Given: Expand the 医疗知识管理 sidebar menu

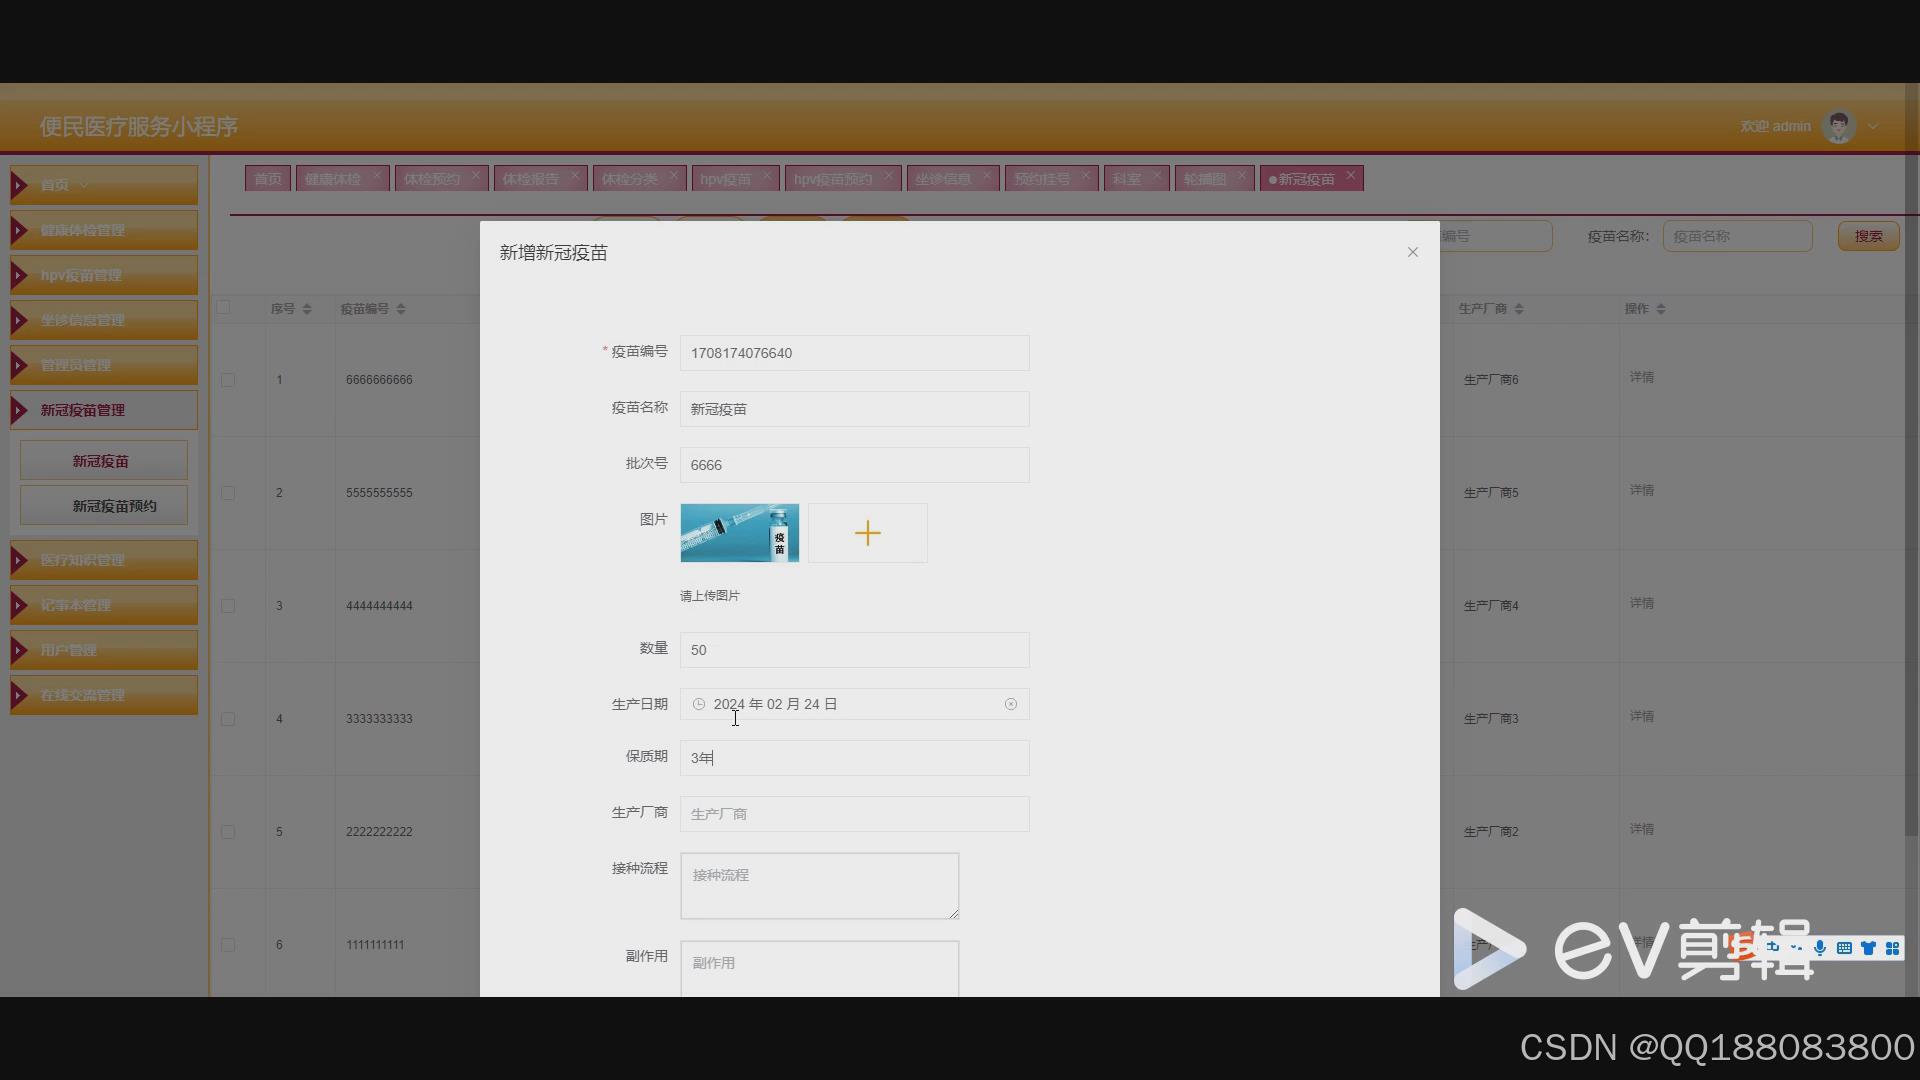Looking at the screenshot, I should click(104, 560).
